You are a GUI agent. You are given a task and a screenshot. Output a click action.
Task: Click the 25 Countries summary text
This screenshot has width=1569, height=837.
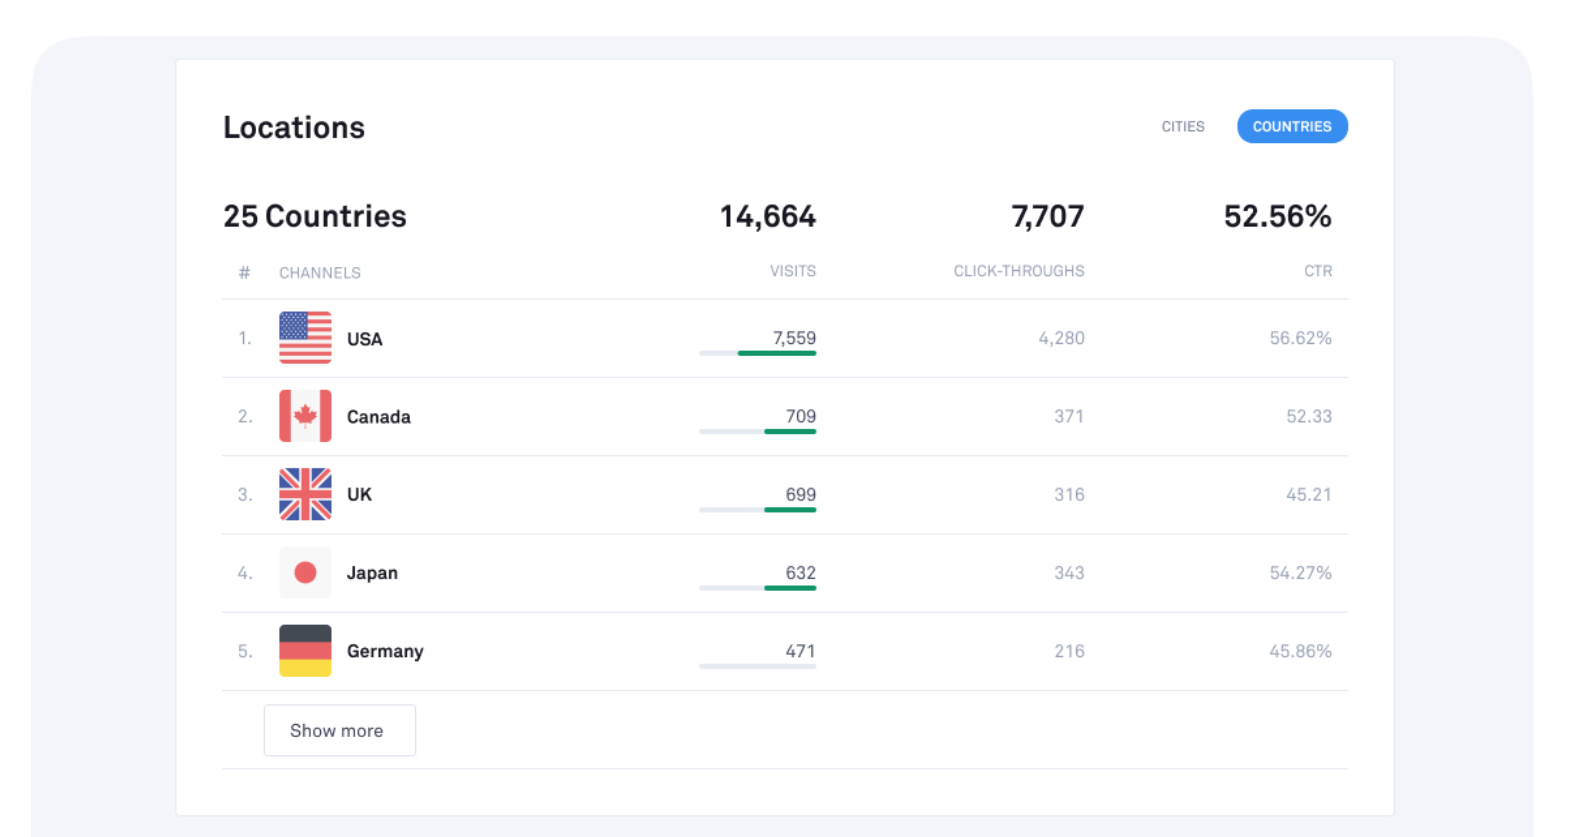[x=315, y=216]
